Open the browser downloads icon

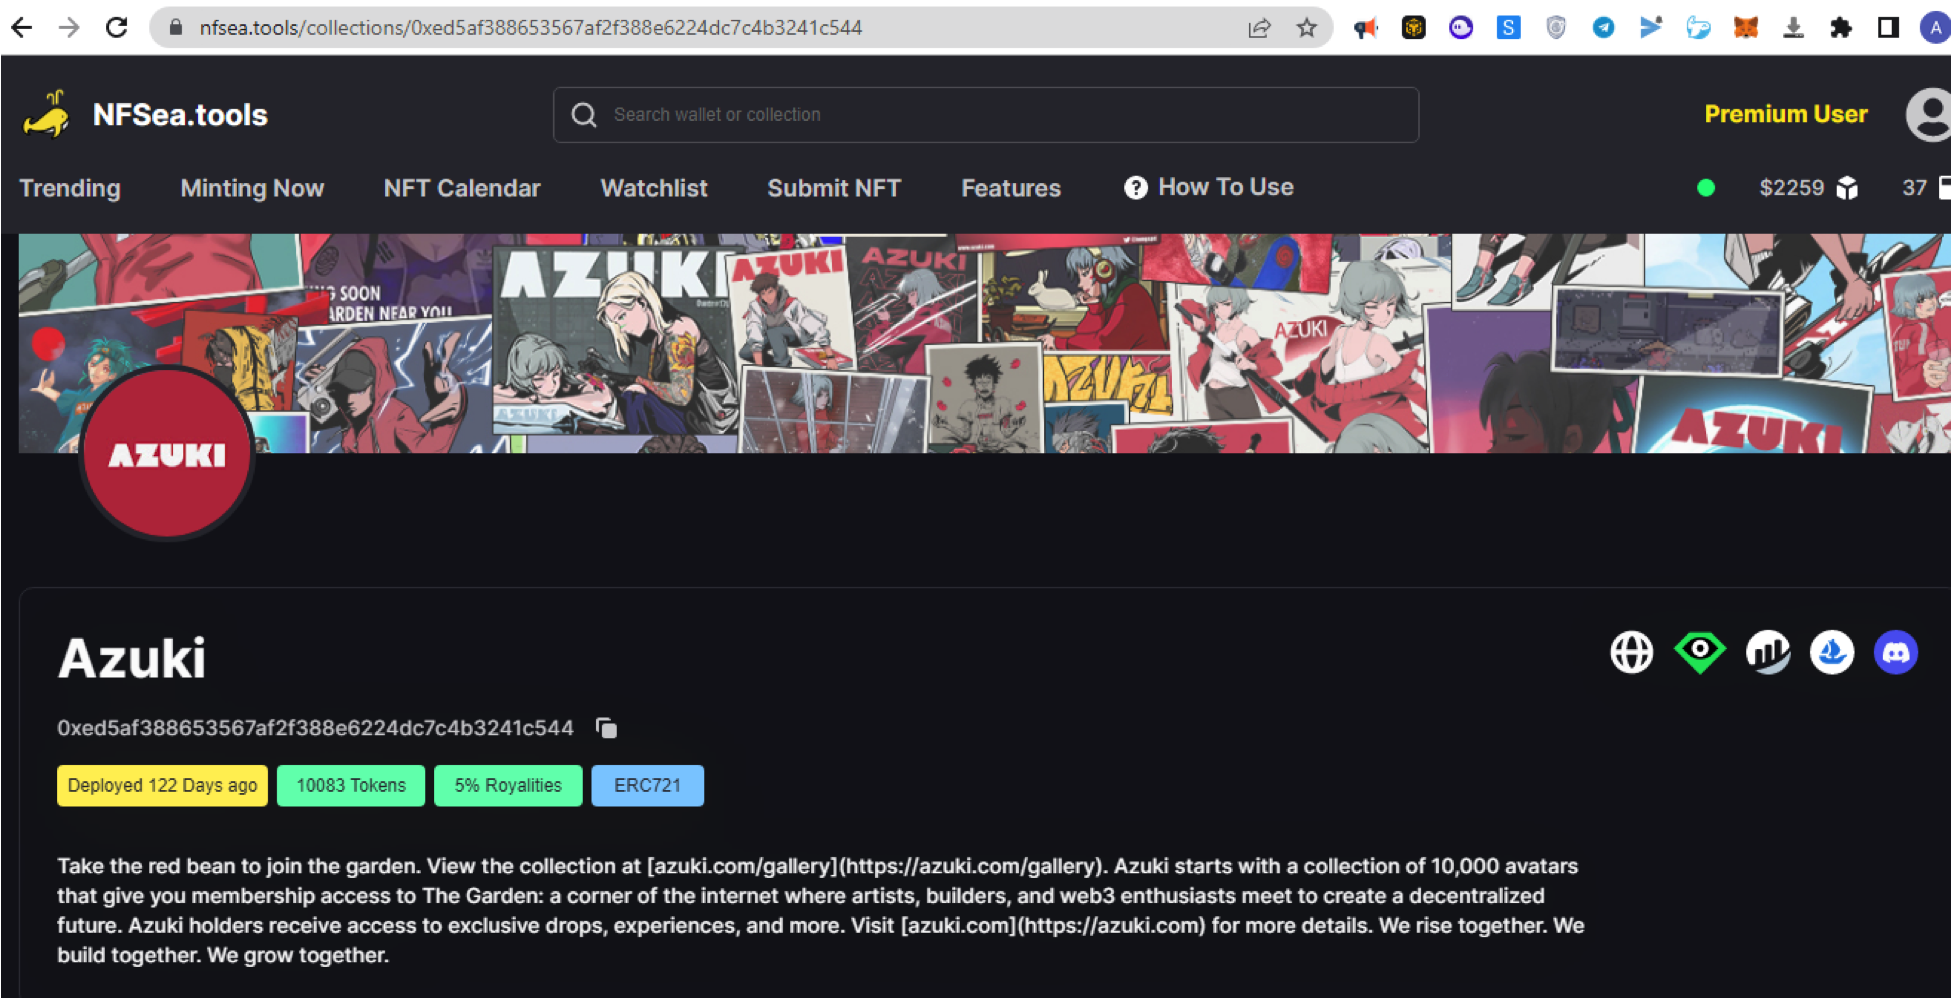(x=1794, y=28)
